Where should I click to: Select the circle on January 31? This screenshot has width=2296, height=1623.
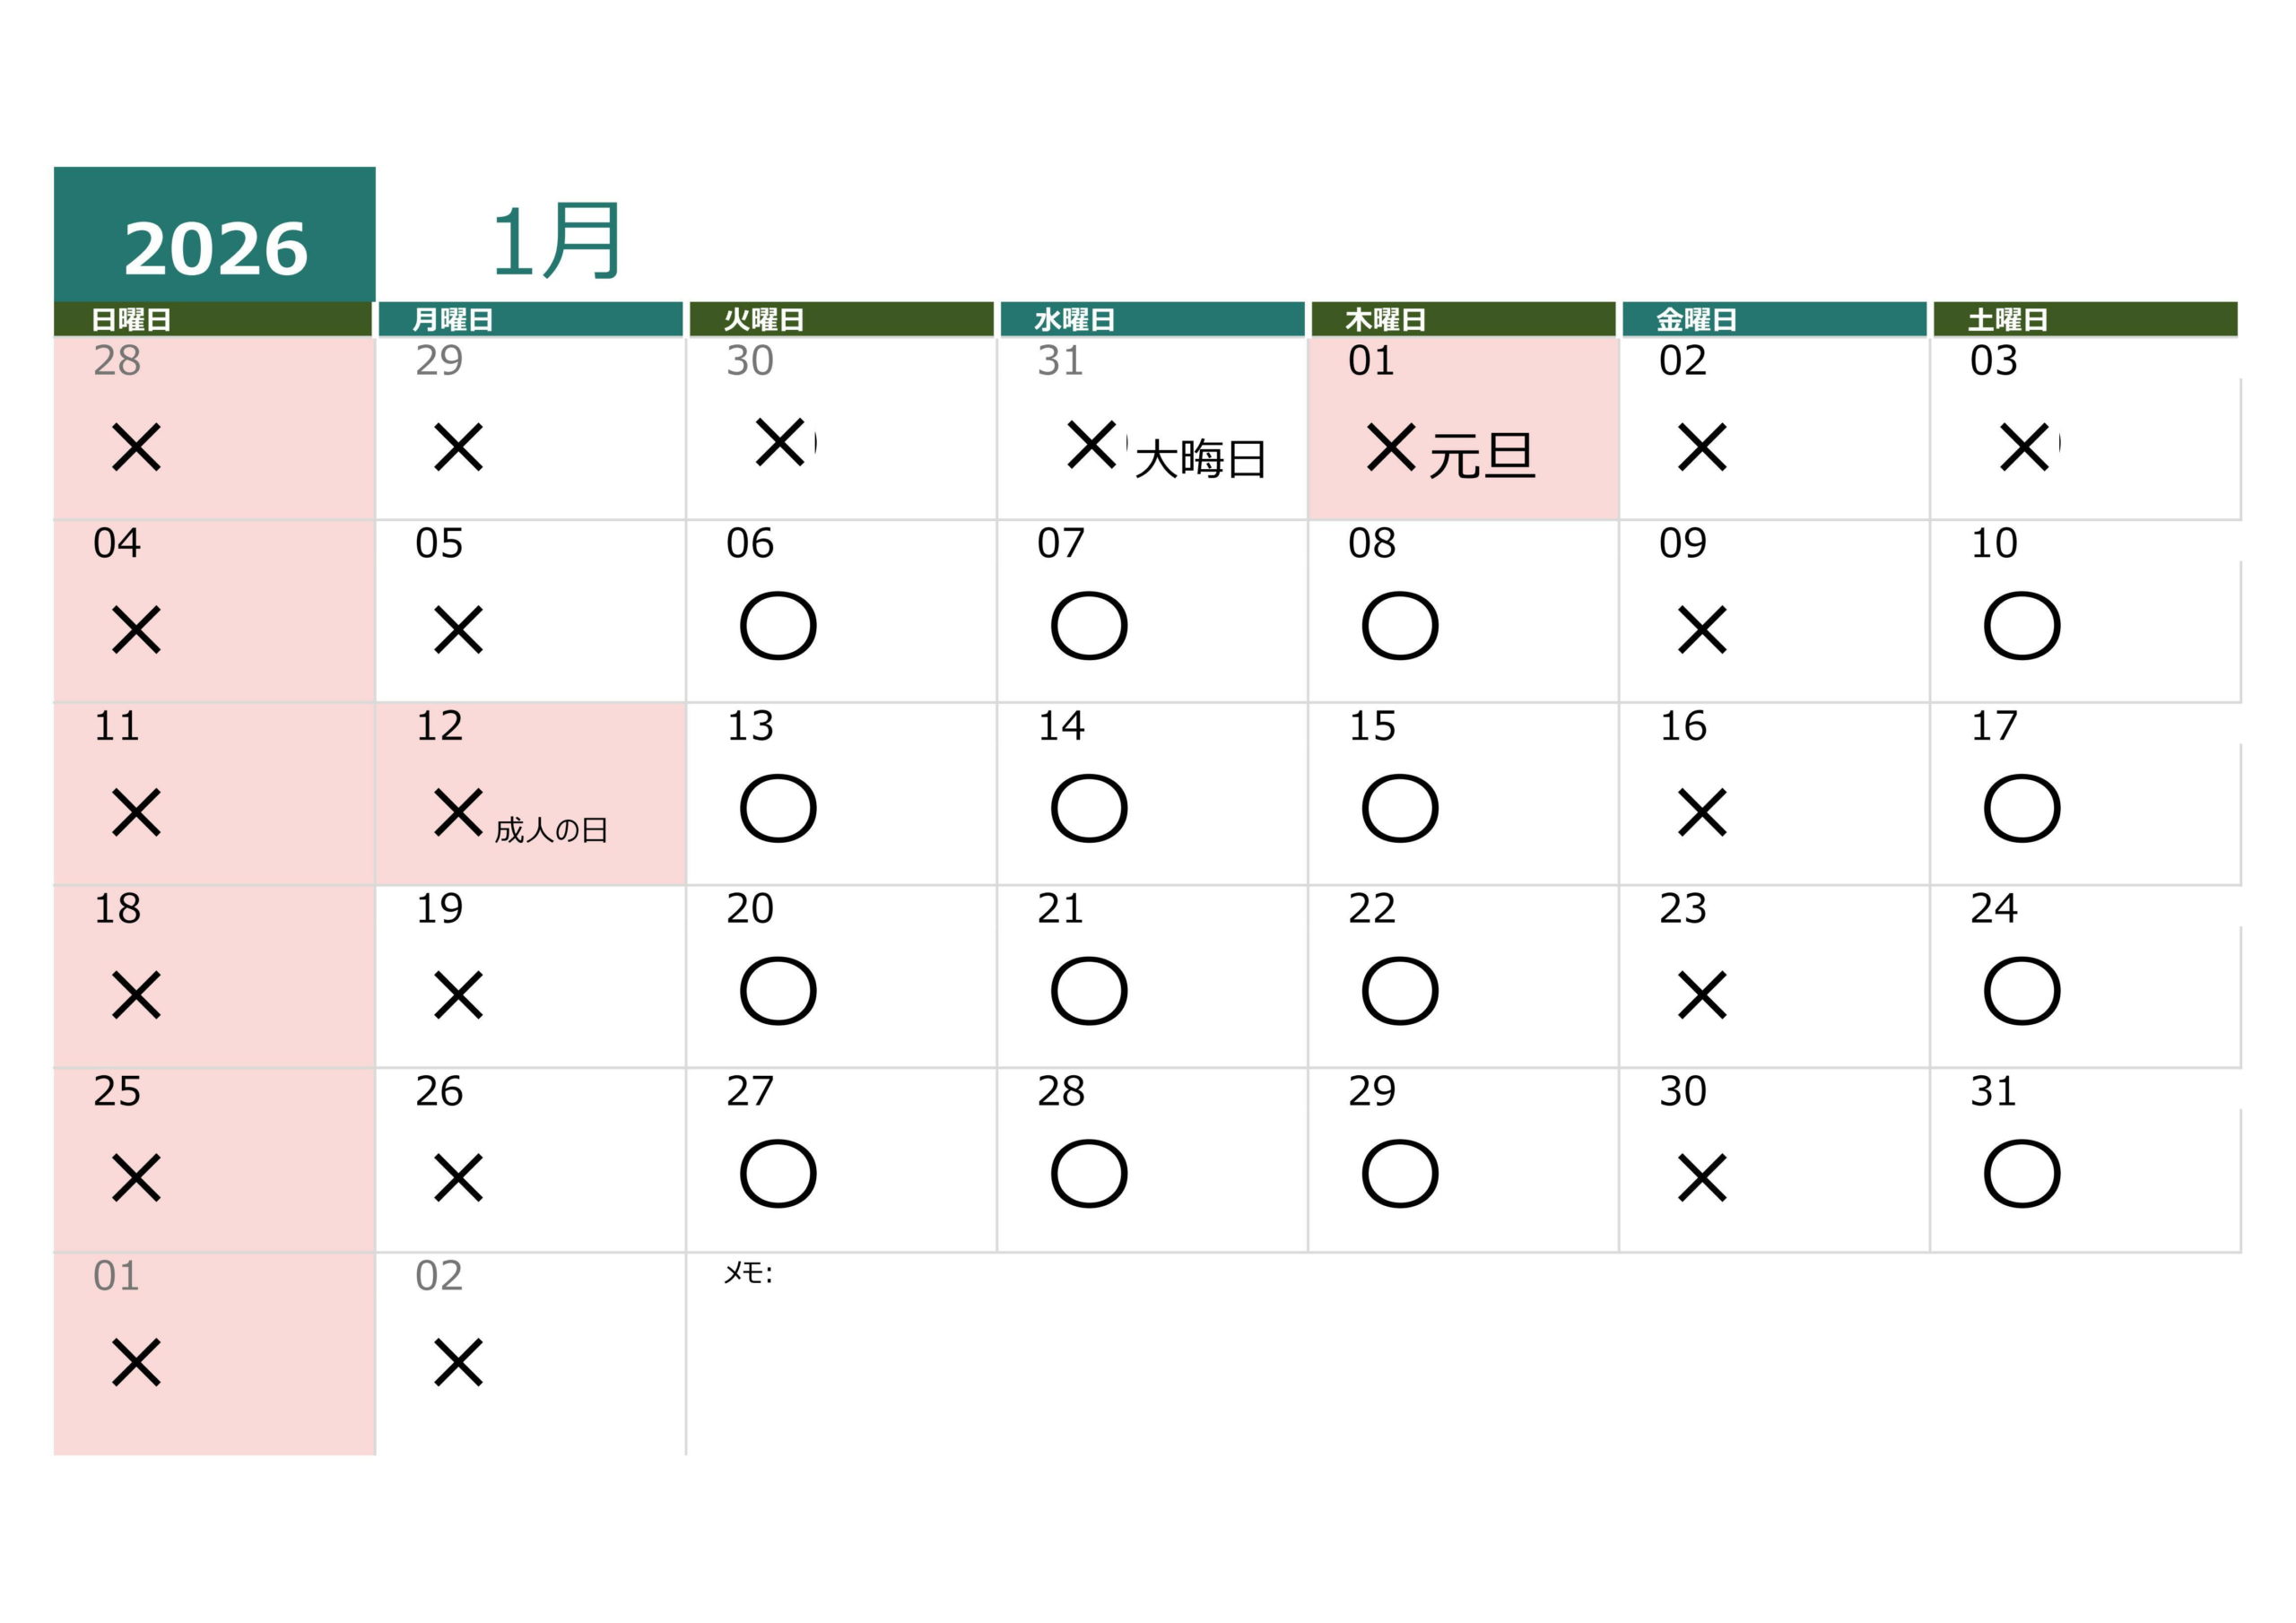[2021, 1173]
